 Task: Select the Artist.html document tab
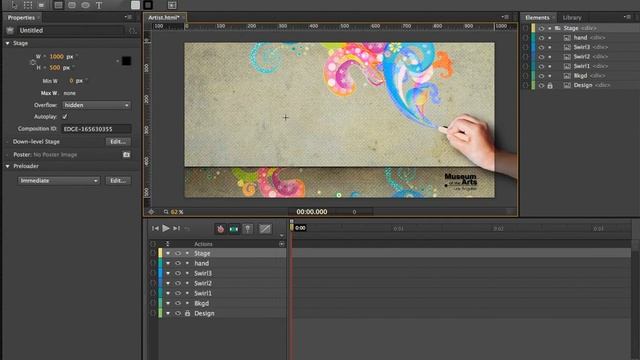tap(164, 18)
